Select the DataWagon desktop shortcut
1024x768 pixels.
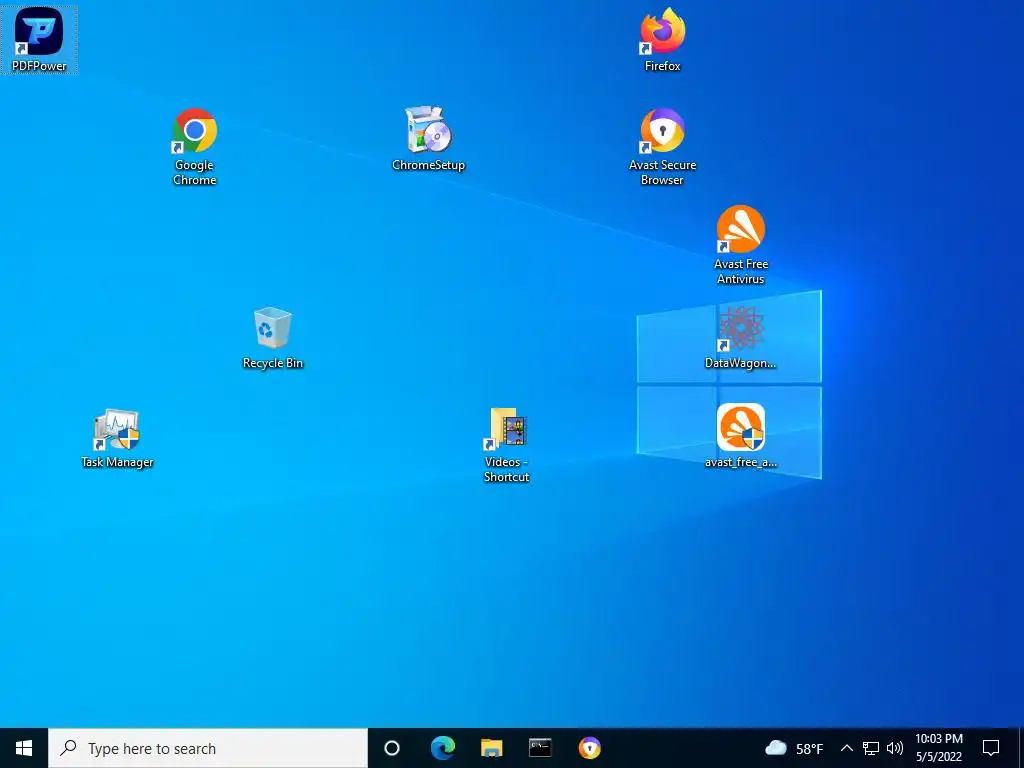coord(741,337)
